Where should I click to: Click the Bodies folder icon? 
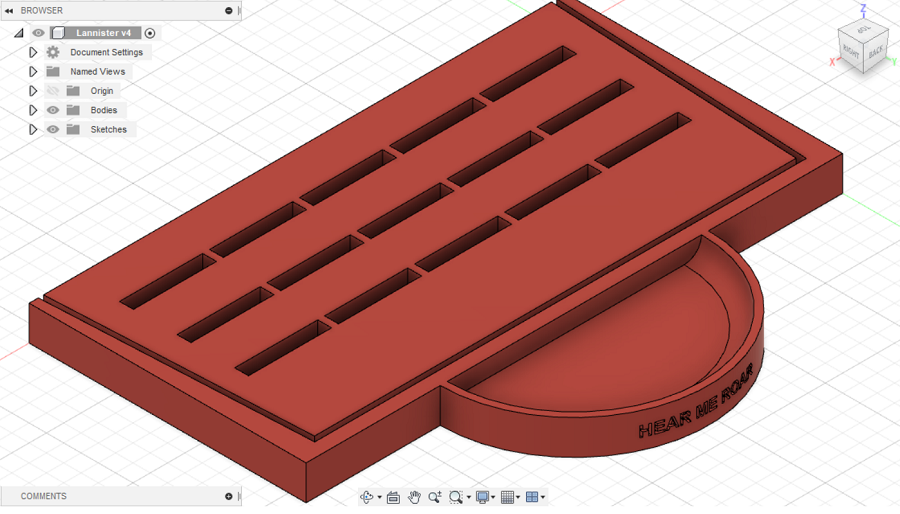[73, 110]
